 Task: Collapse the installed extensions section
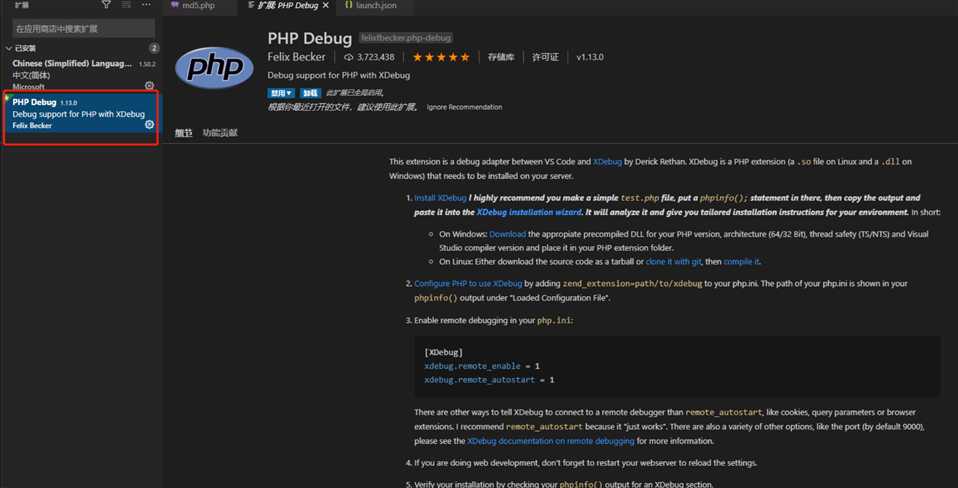9,48
